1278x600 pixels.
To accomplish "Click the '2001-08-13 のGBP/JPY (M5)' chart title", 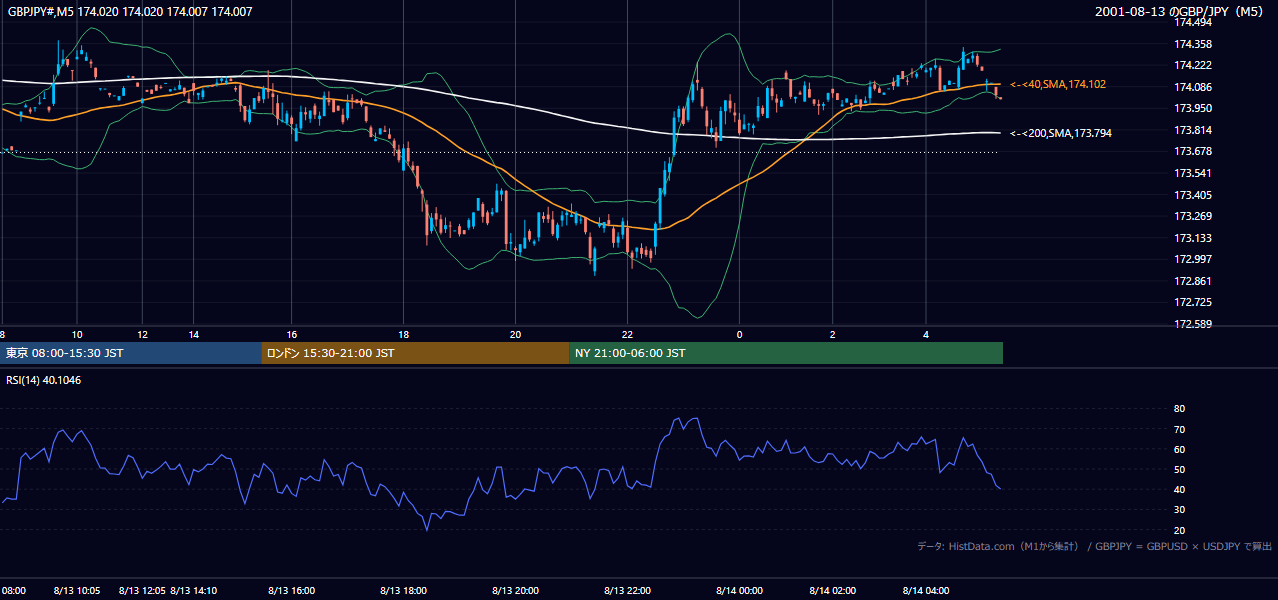I will pyautogui.click(x=1179, y=12).
